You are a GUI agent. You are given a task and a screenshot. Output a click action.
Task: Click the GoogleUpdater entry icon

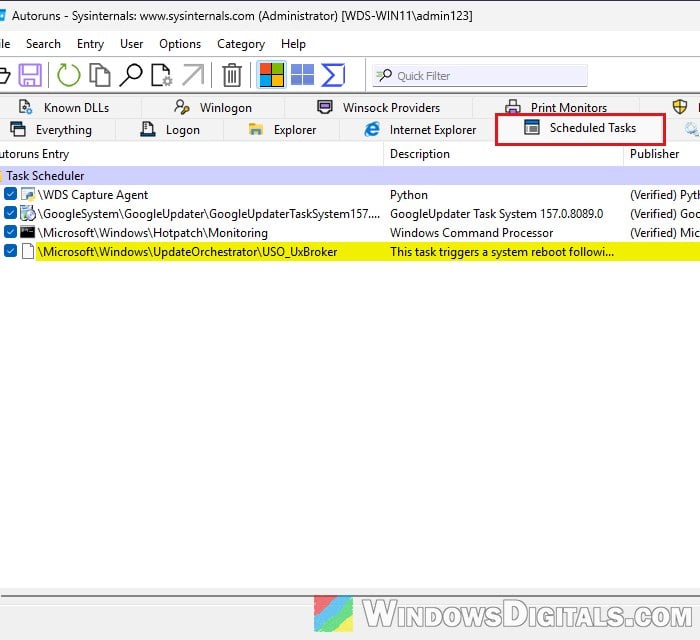tap(28, 213)
